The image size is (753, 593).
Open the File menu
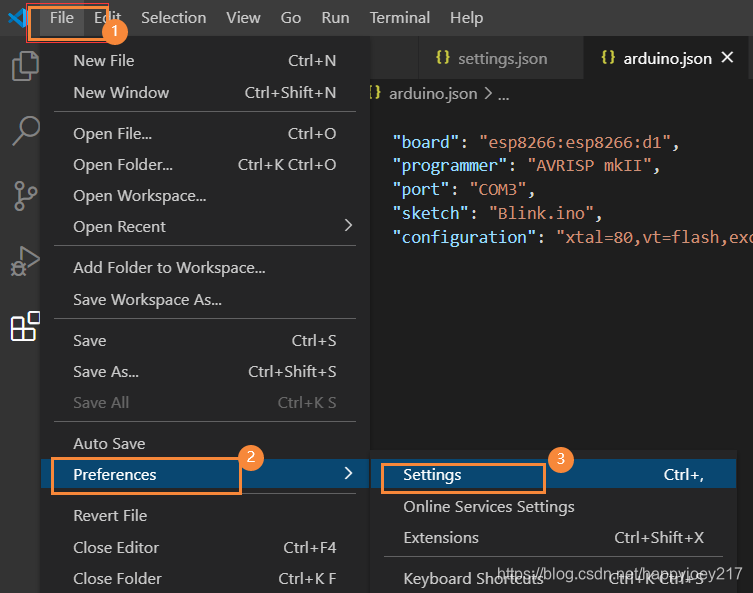(61, 18)
